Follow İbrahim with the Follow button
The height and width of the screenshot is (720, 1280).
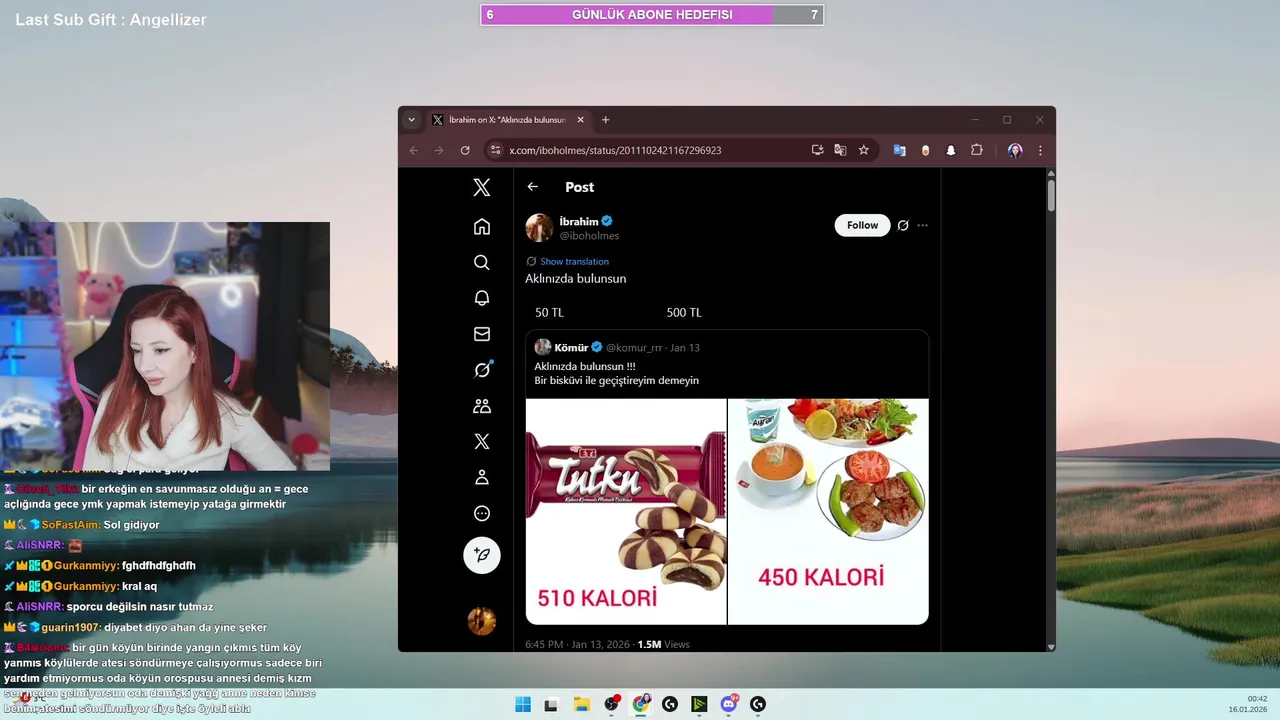point(862,225)
